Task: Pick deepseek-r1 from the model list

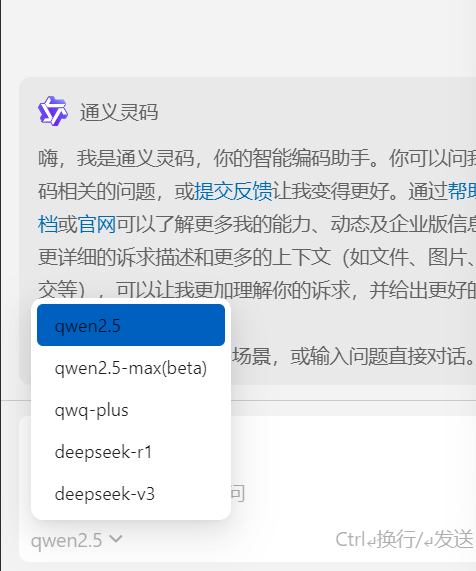Action: coord(131,452)
